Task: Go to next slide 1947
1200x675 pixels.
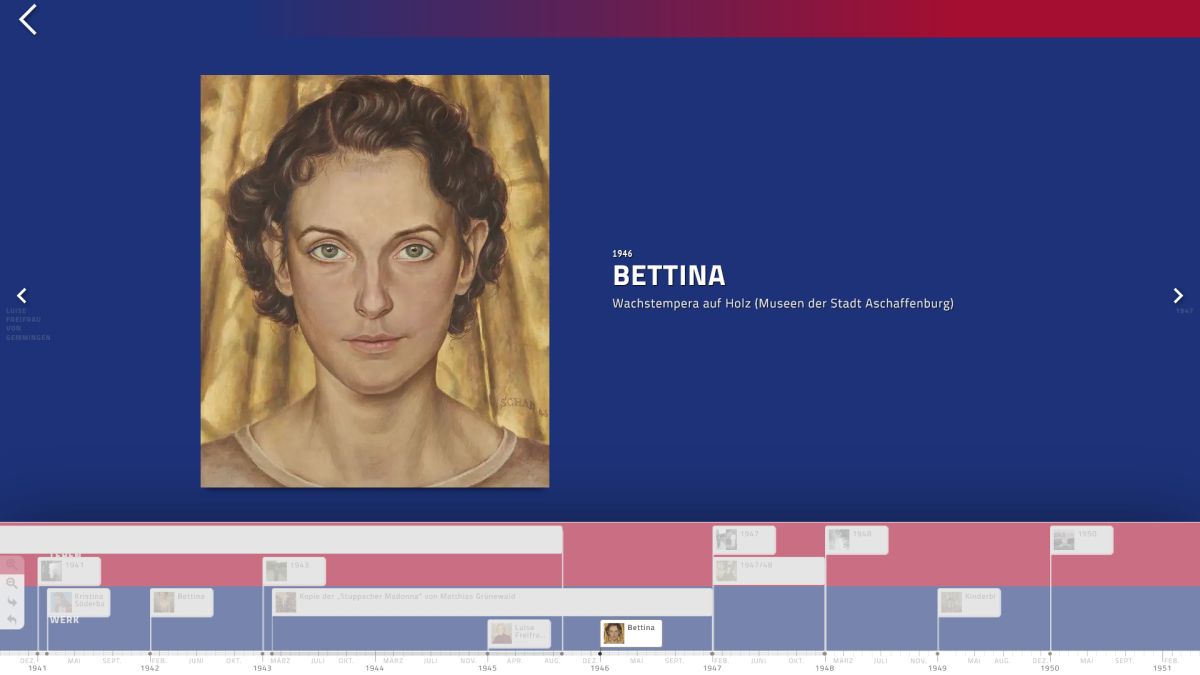Action: point(1178,296)
